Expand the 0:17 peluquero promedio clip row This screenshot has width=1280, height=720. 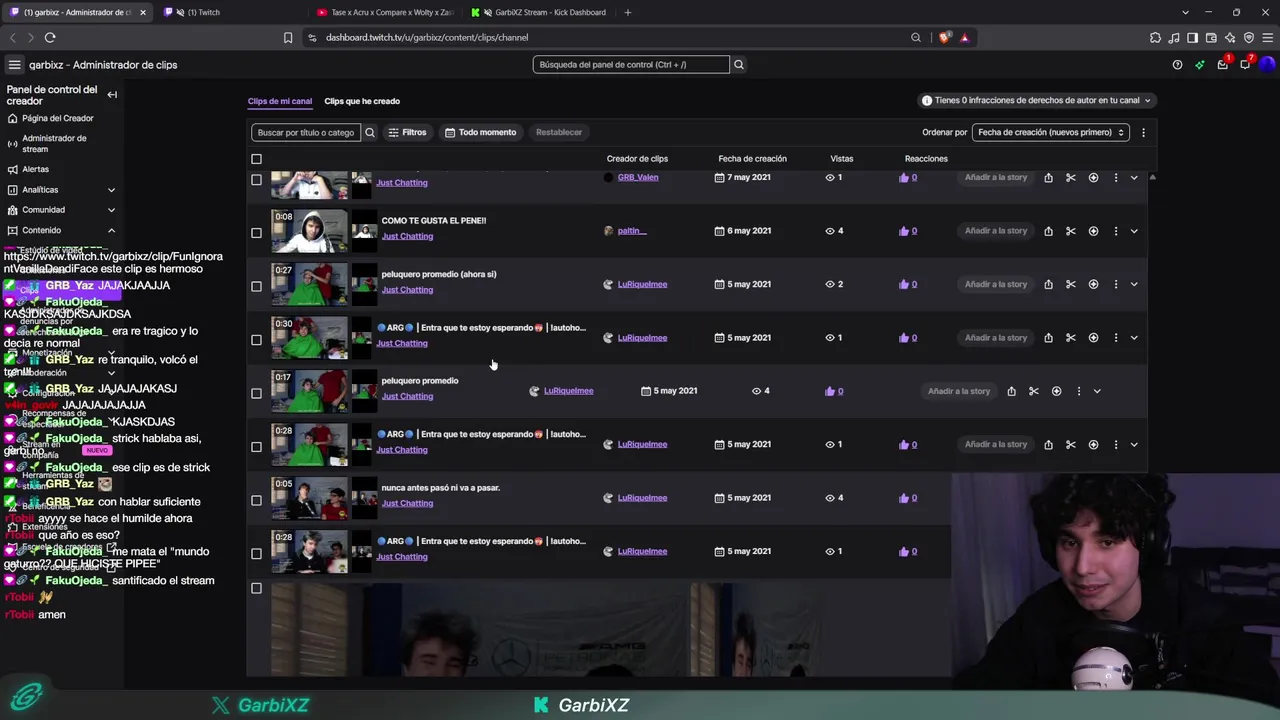coord(1097,391)
